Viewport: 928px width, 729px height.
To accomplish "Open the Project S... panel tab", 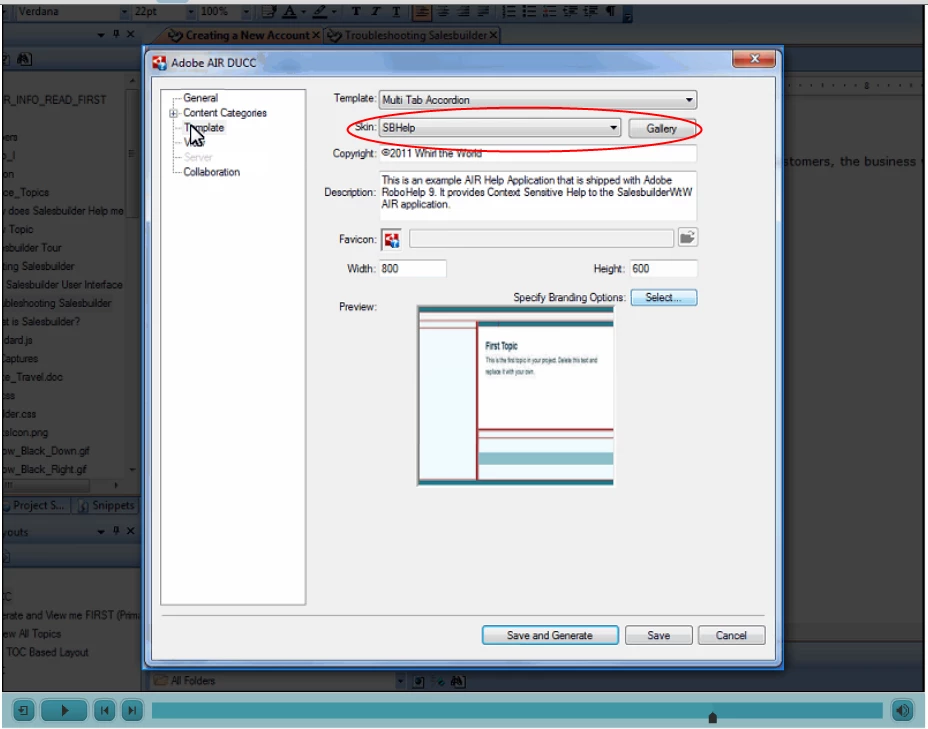I will coord(37,505).
